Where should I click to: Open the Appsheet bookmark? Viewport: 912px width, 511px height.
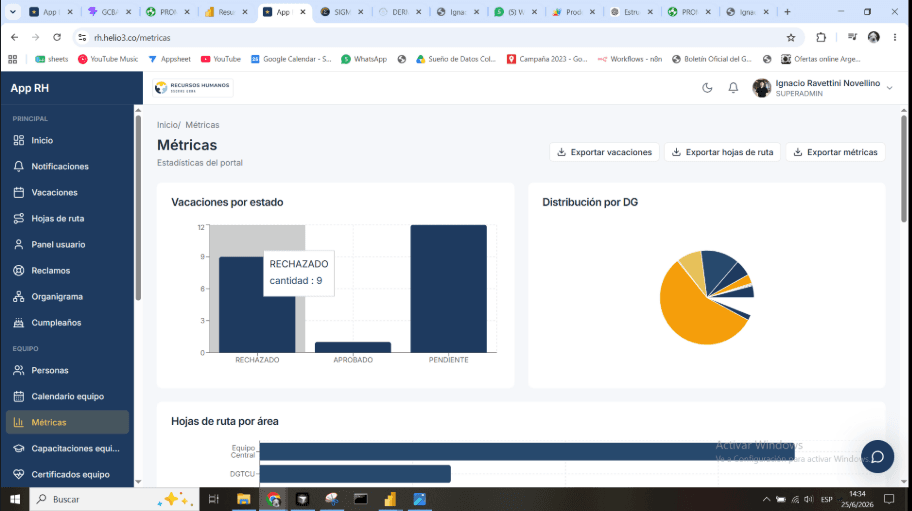pyautogui.click(x=169, y=59)
